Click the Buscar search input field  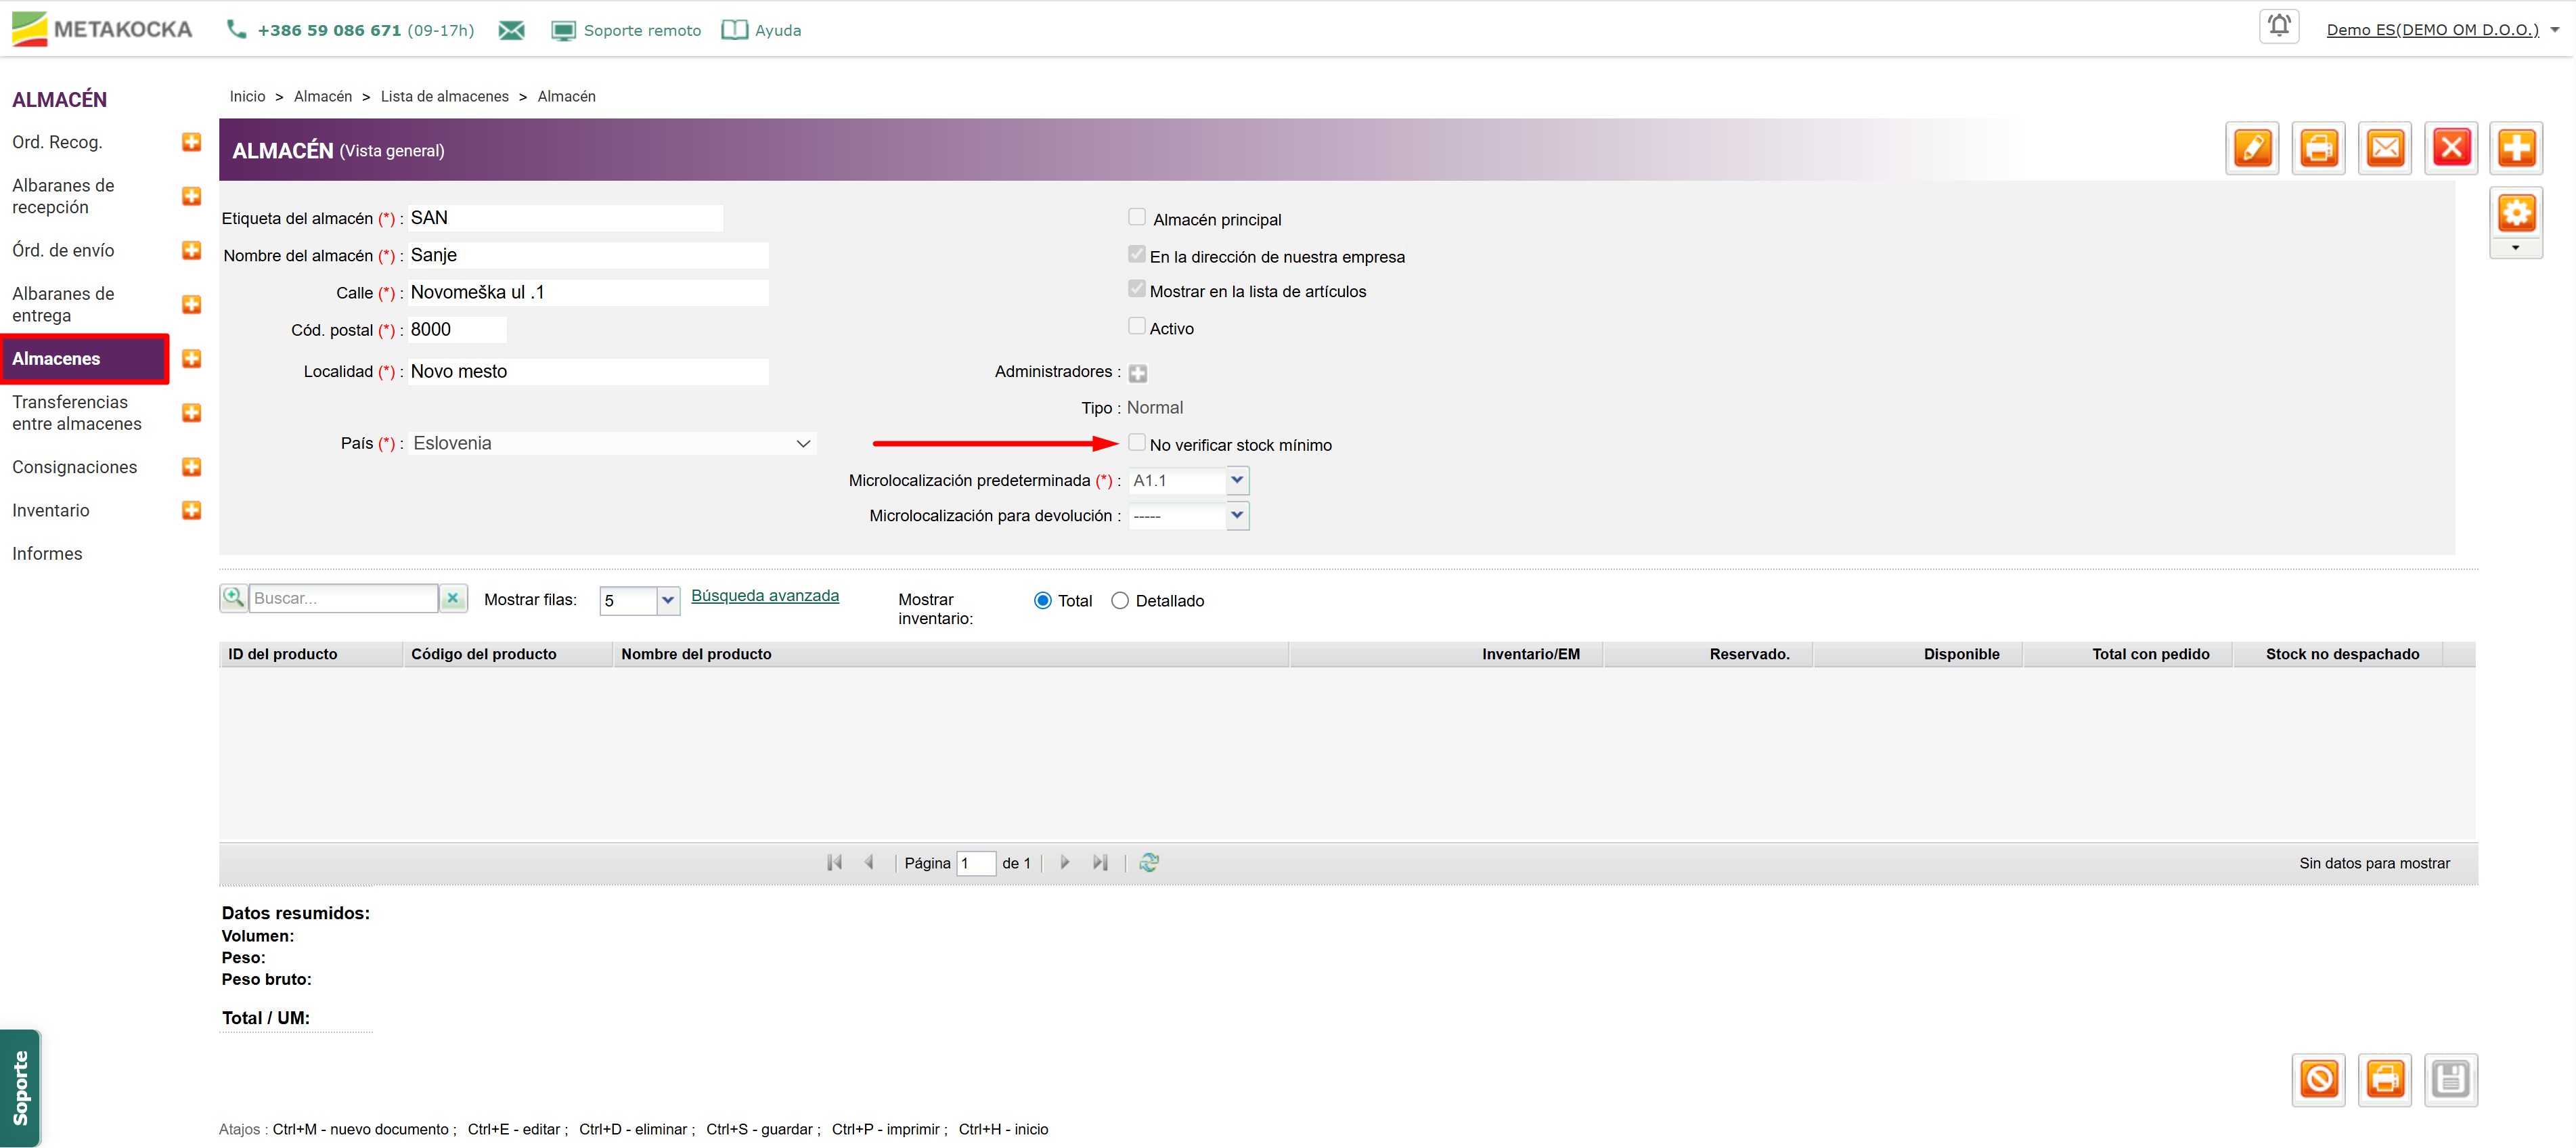point(342,598)
